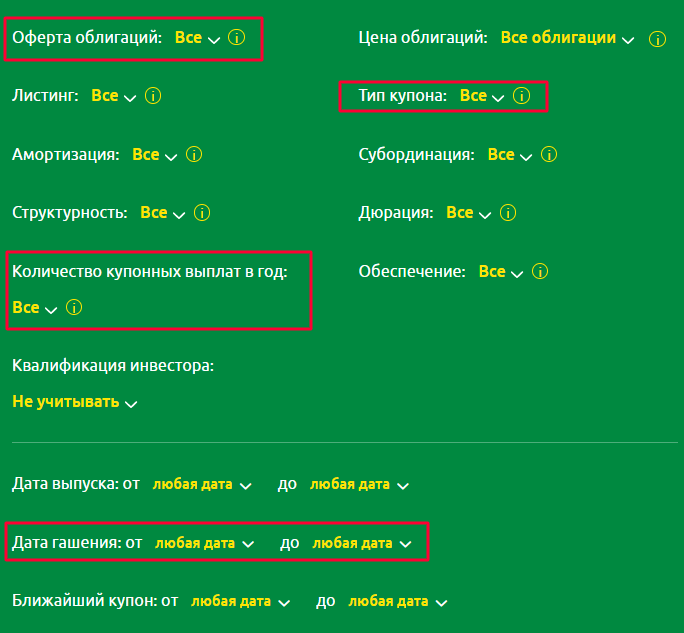Choose Дата гашения start date

[x=206, y=543]
